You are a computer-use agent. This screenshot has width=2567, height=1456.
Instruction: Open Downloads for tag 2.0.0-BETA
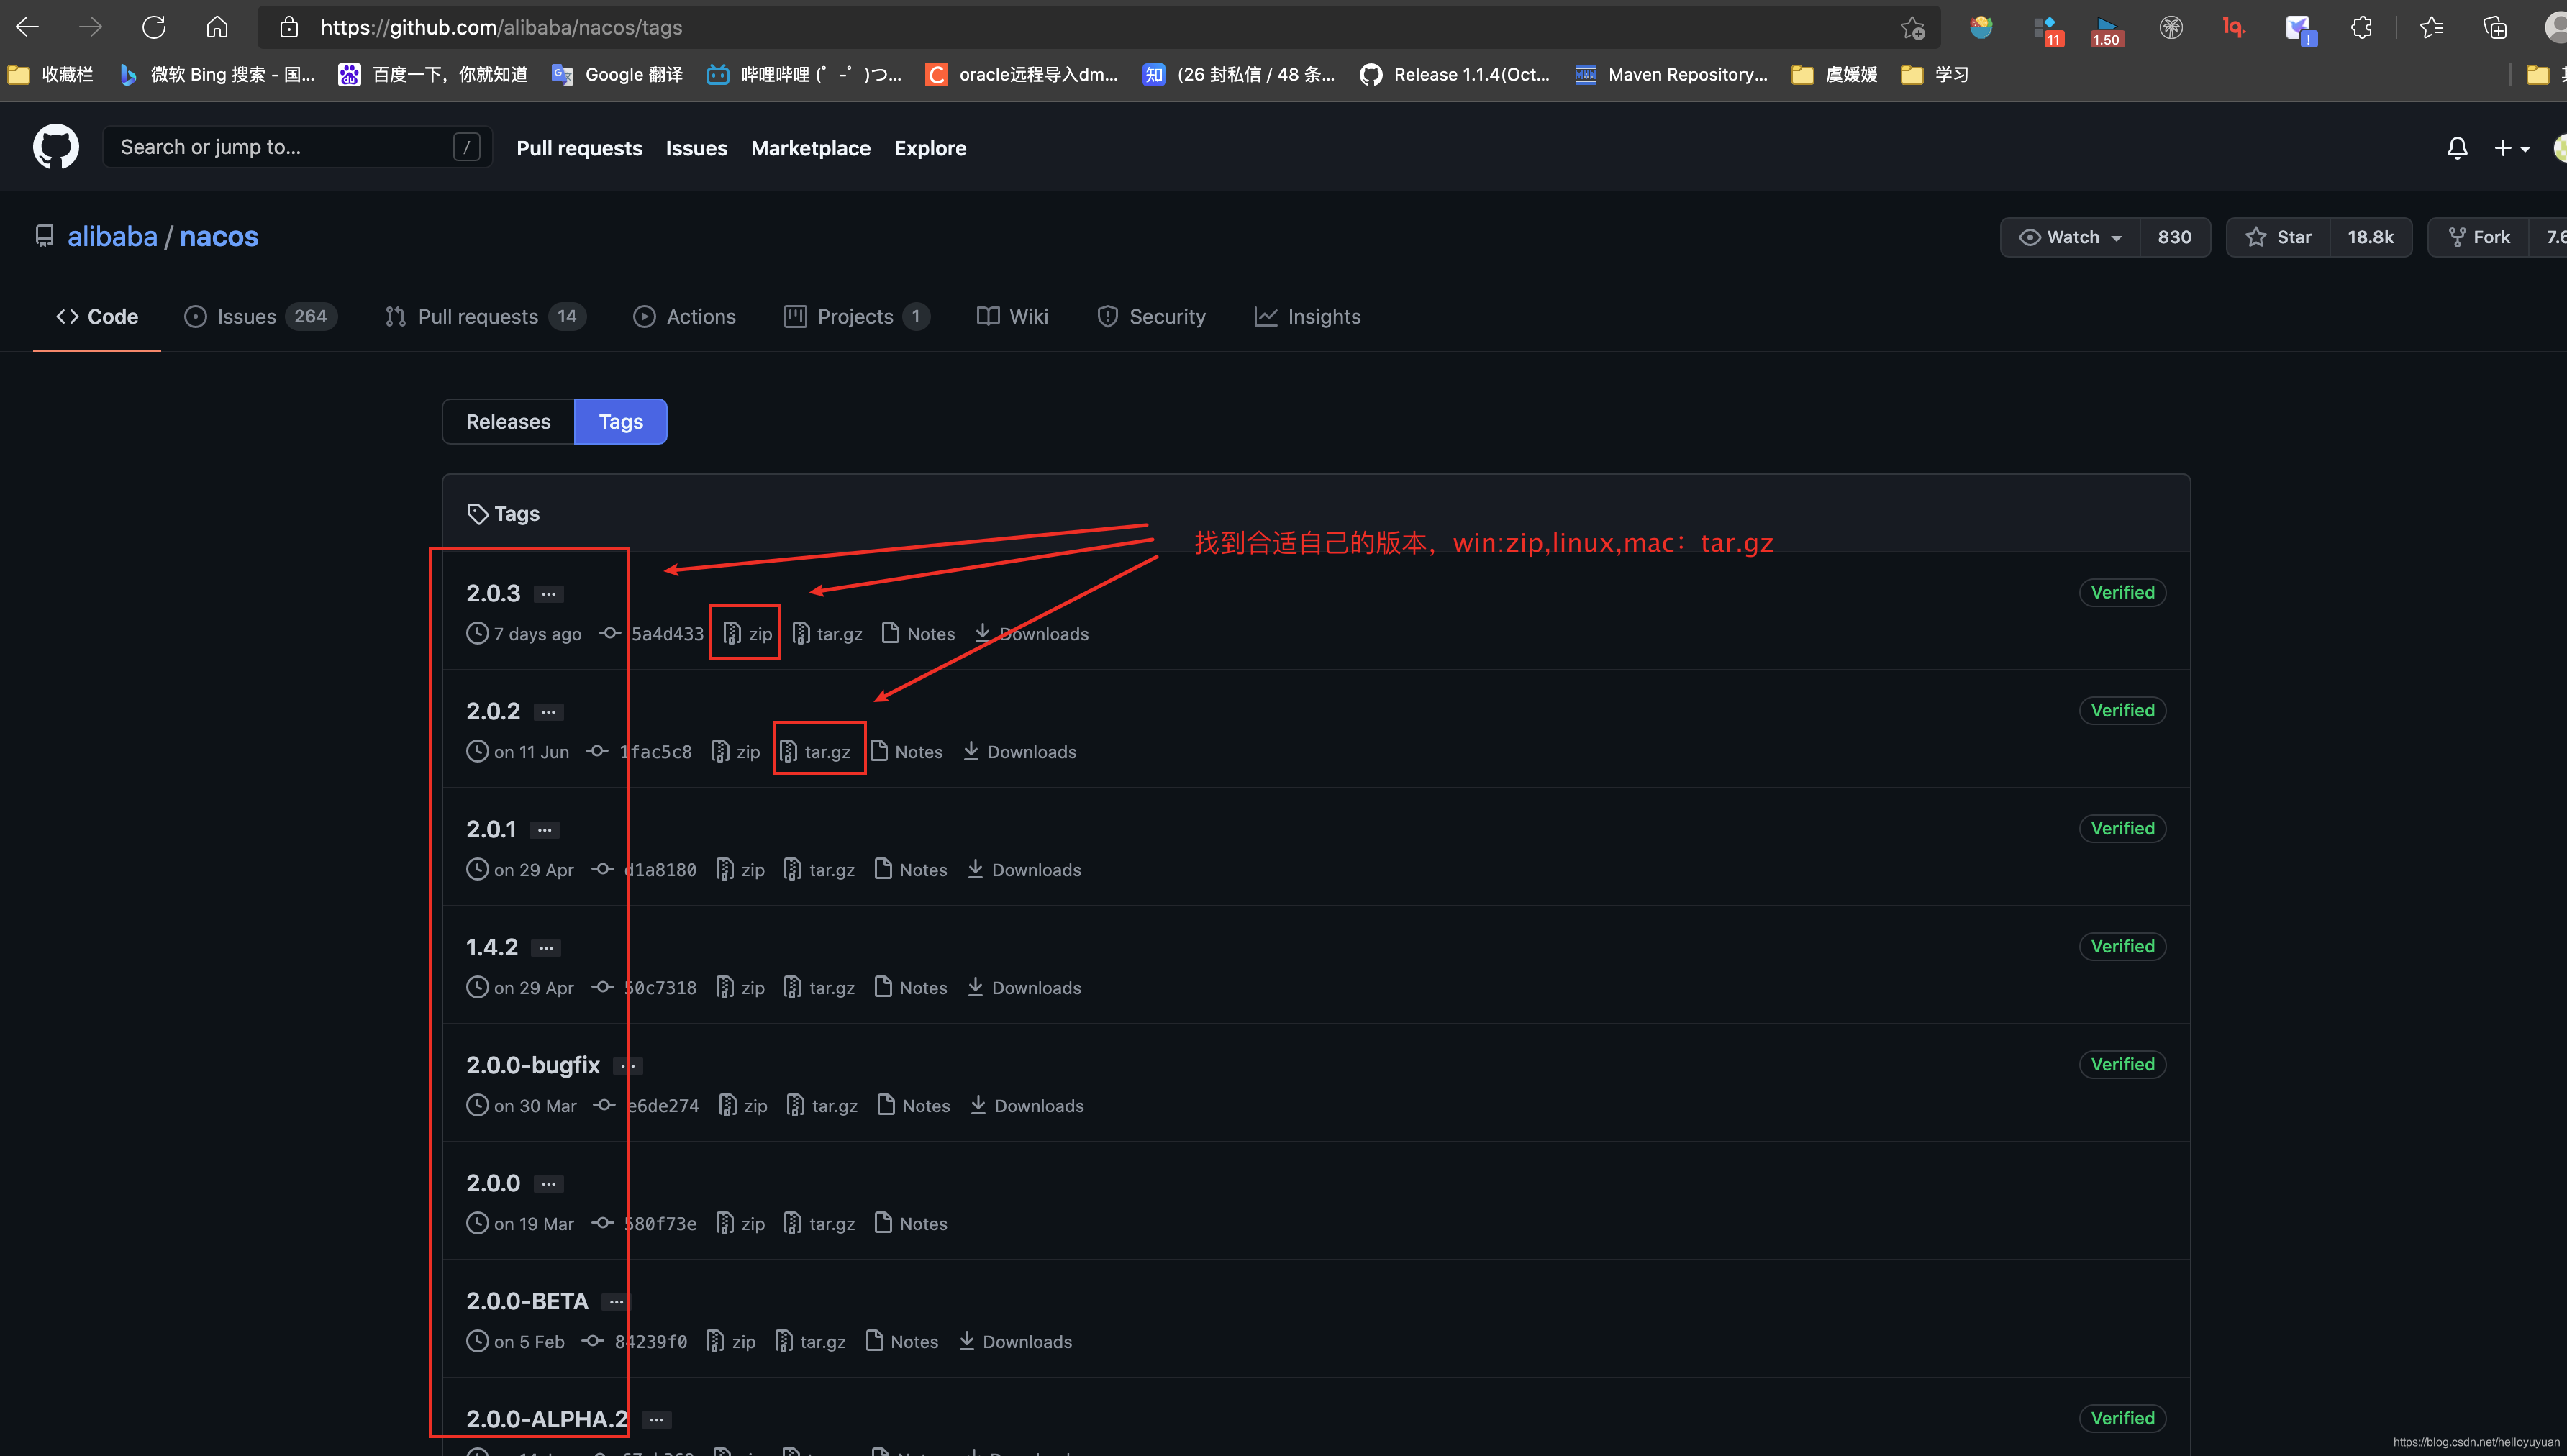coord(1015,1341)
